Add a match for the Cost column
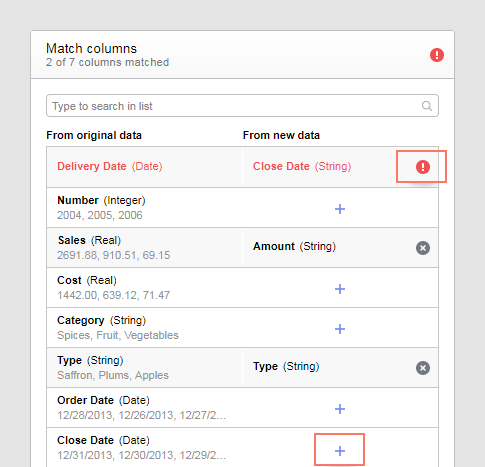485x467 pixels. 340,289
